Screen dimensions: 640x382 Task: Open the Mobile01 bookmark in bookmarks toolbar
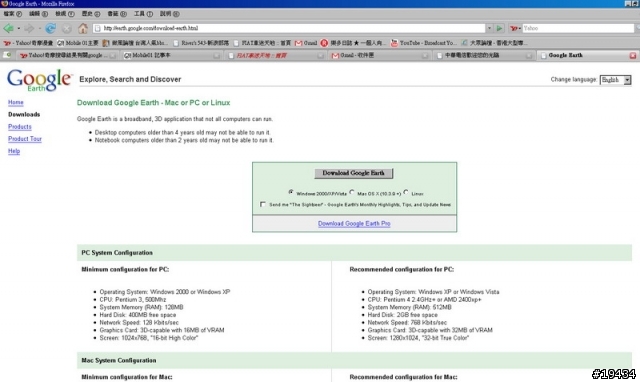[x=78, y=43]
